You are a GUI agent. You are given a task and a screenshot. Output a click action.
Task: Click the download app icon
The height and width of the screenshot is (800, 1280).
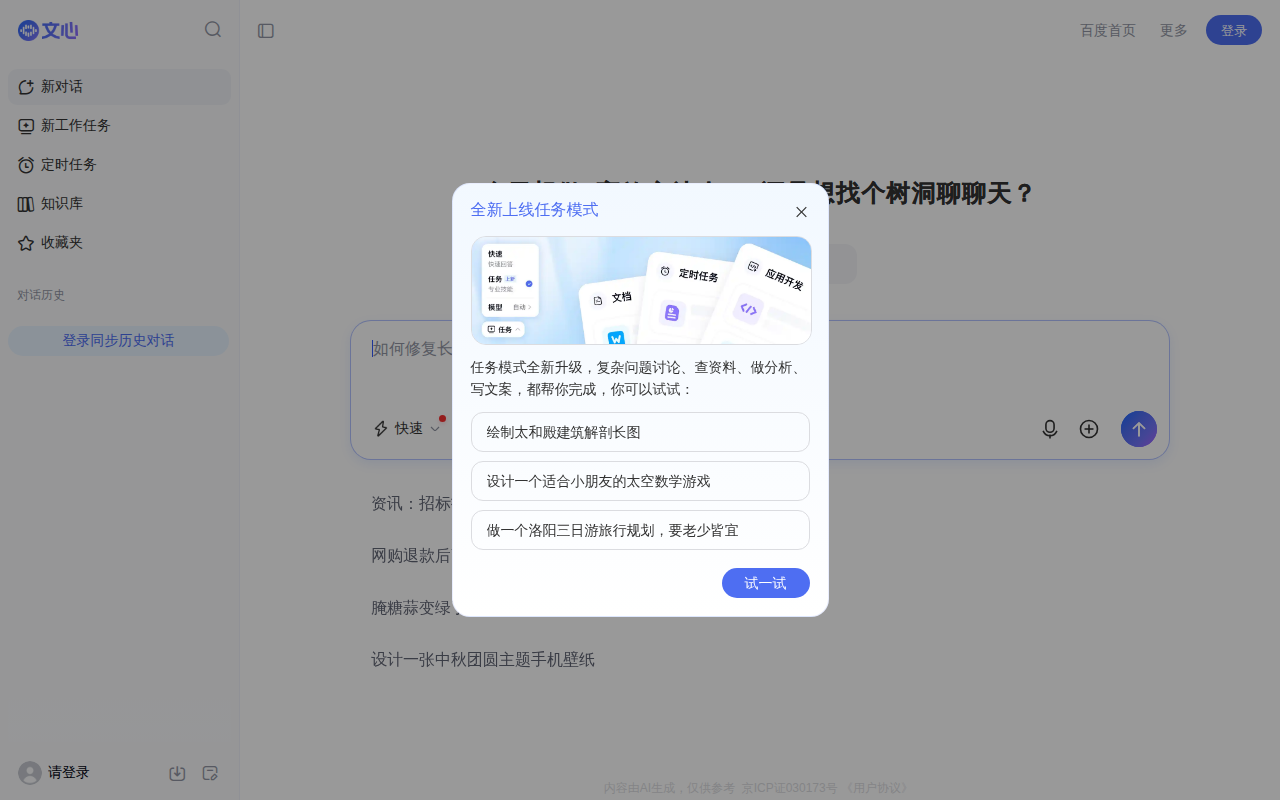point(177,773)
